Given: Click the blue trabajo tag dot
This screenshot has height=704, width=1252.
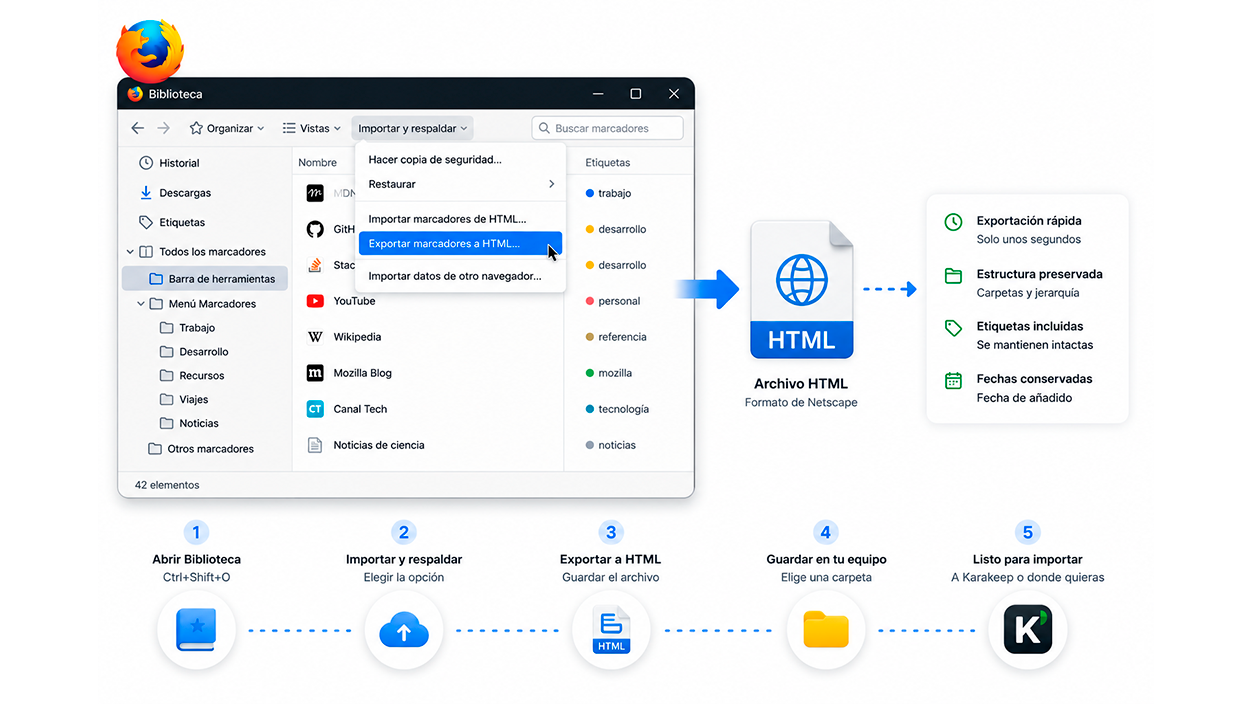Looking at the screenshot, I should (590, 193).
